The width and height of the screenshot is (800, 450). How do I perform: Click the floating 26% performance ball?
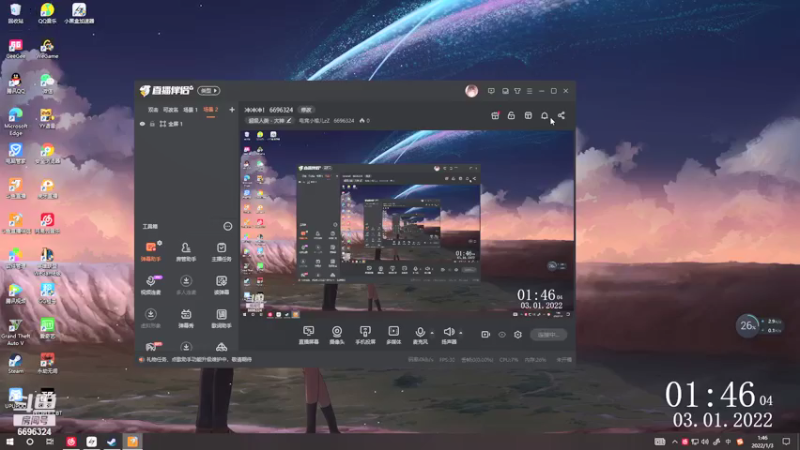(x=747, y=326)
